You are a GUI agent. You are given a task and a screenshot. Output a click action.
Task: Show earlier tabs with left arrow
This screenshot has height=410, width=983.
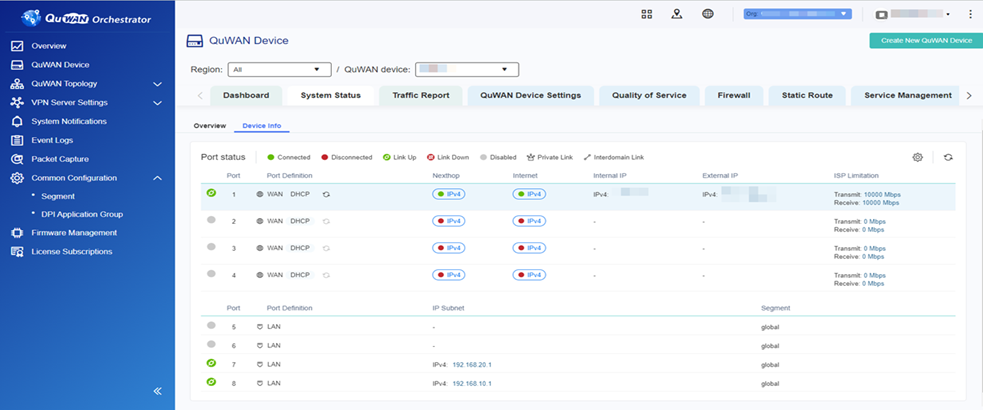point(200,96)
